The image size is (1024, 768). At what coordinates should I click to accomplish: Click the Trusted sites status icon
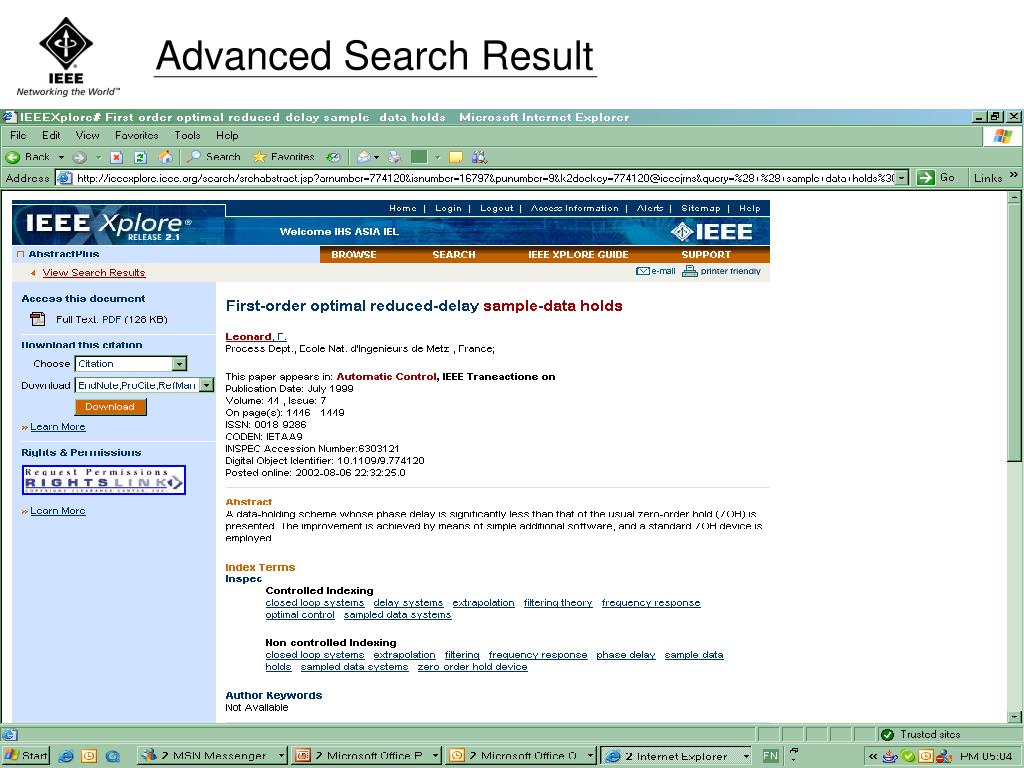point(887,735)
